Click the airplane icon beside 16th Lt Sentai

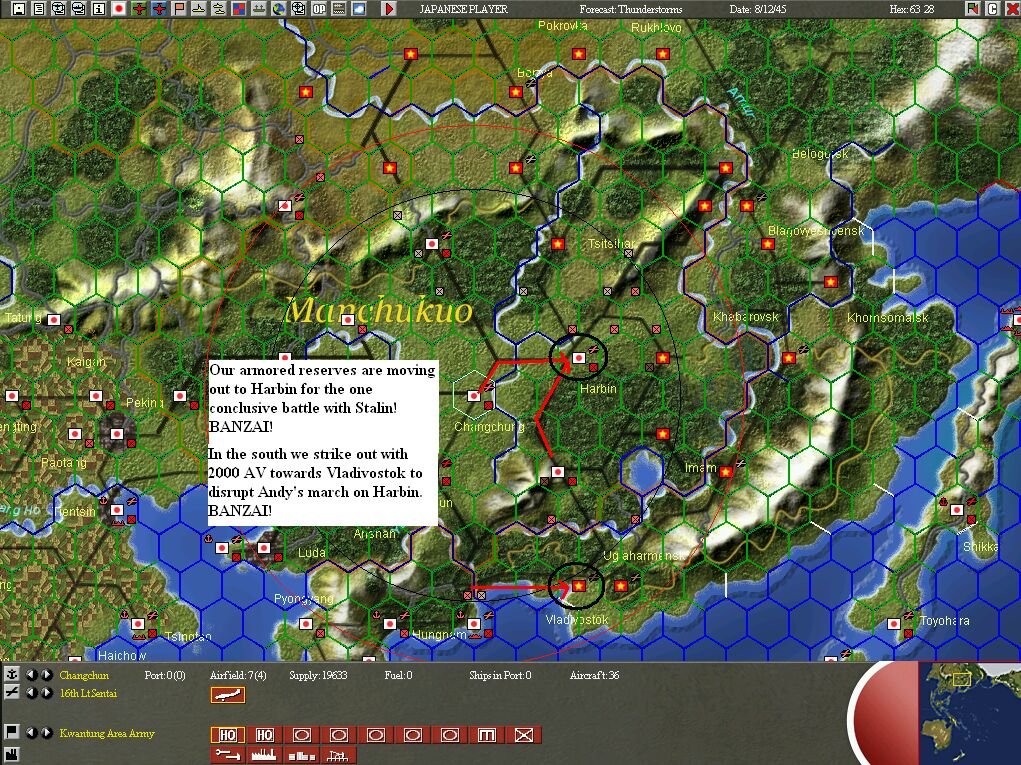12,693
